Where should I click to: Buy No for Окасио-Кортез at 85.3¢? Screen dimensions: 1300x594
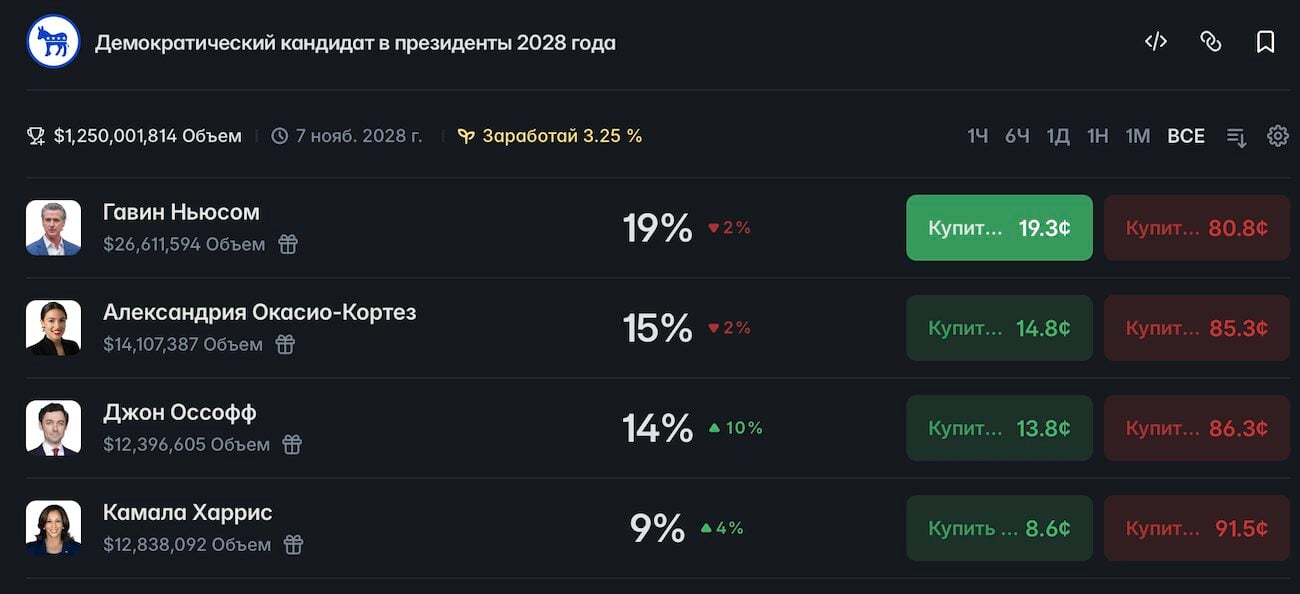(x=1197, y=328)
